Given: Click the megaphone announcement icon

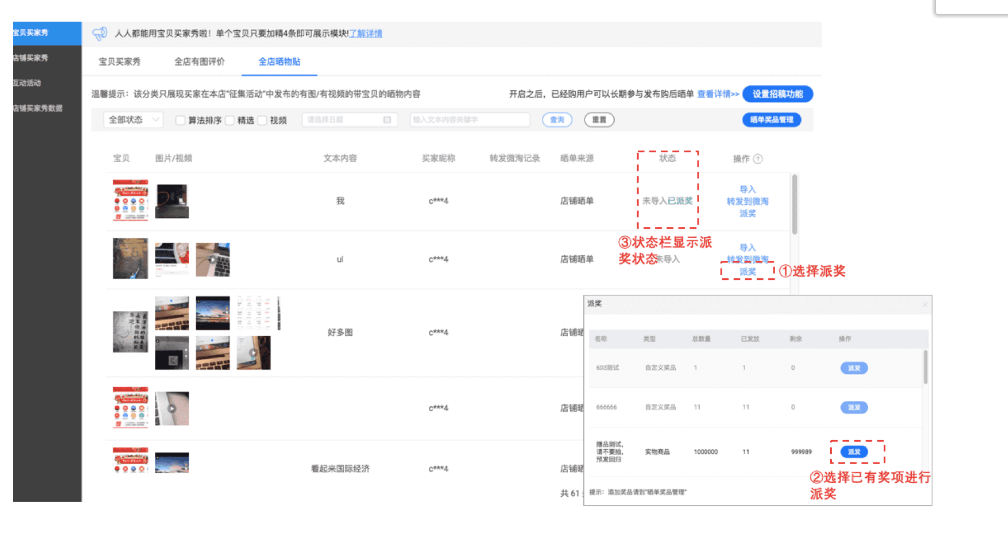Looking at the screenshot, I should pyautogui.click(x=99, y=34).
